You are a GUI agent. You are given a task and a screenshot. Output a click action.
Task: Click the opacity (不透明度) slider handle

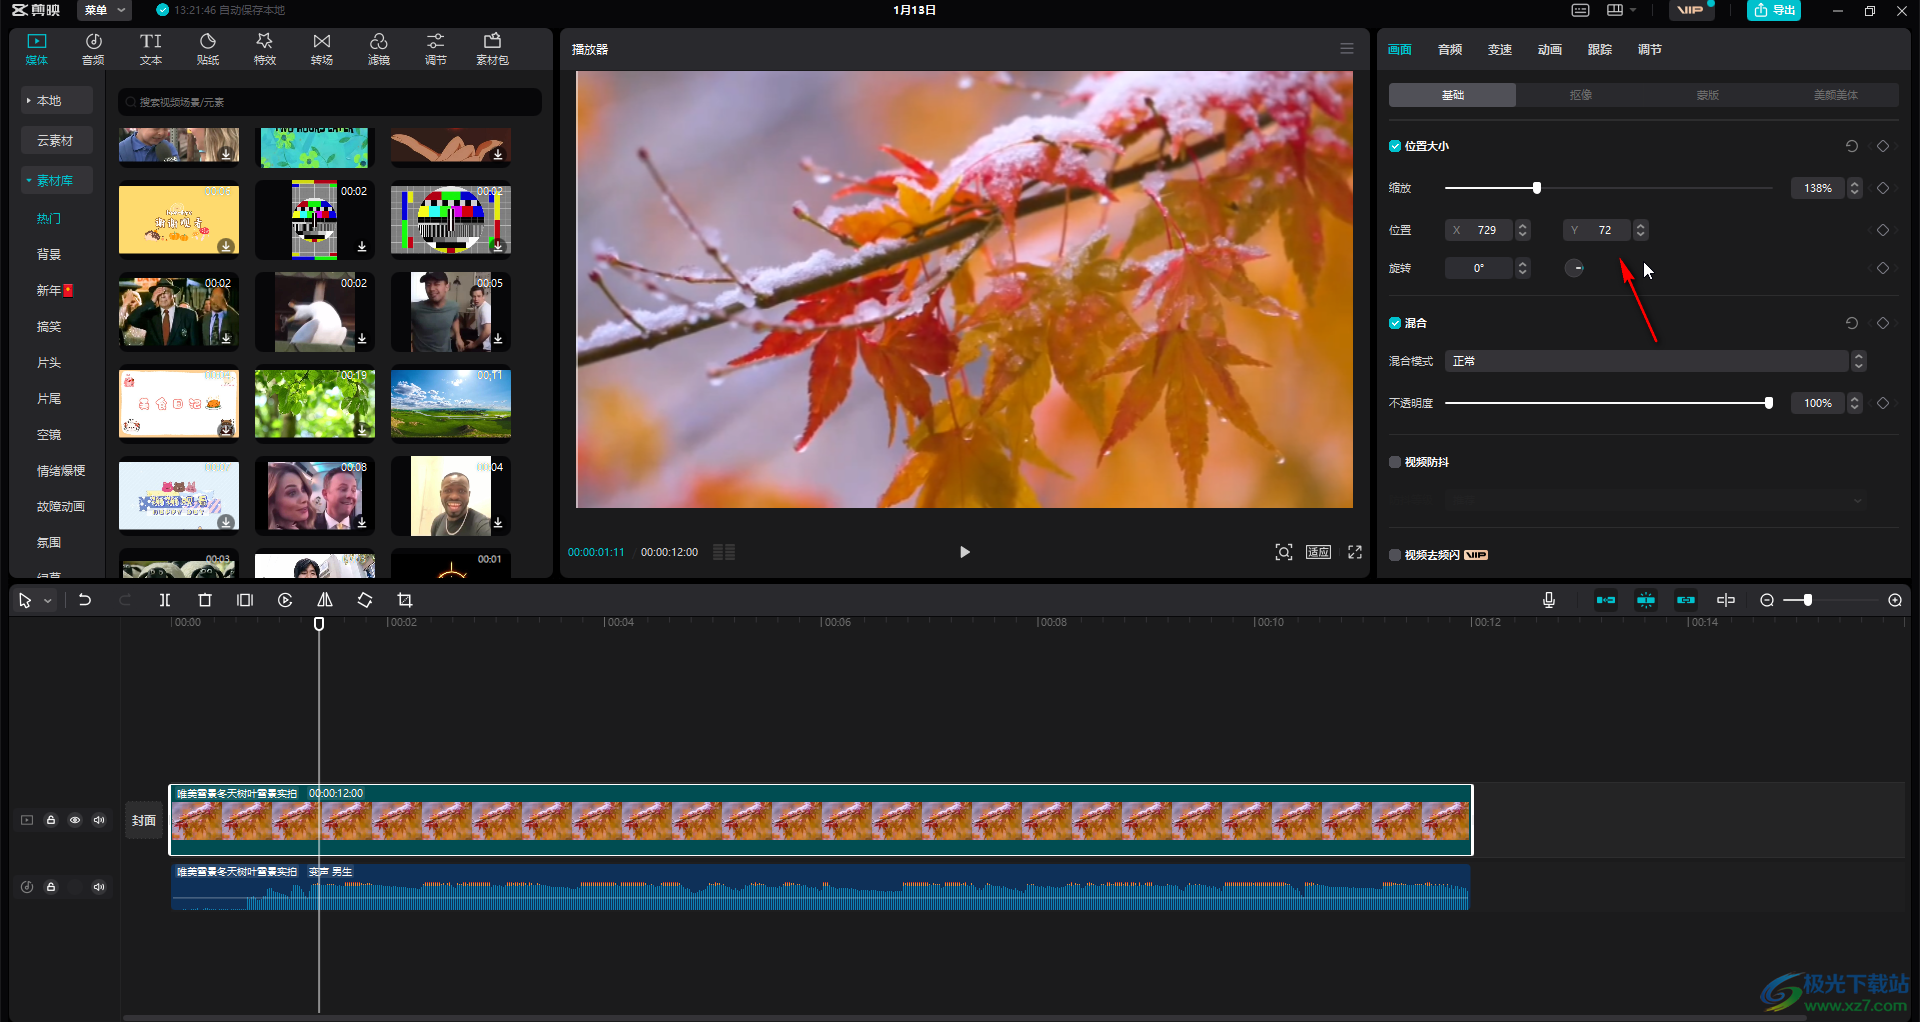tap(1769, 403)
